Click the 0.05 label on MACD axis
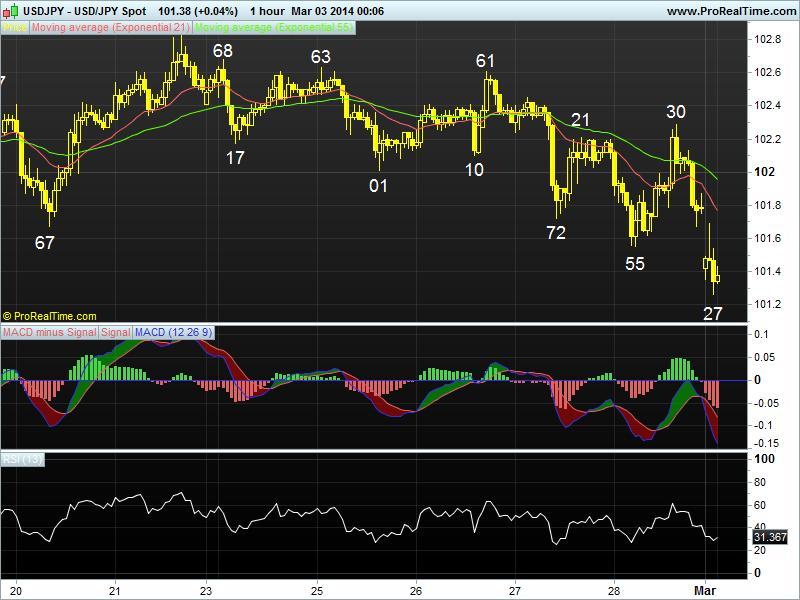This screenshot has width=800, height=600. point(764,357)
